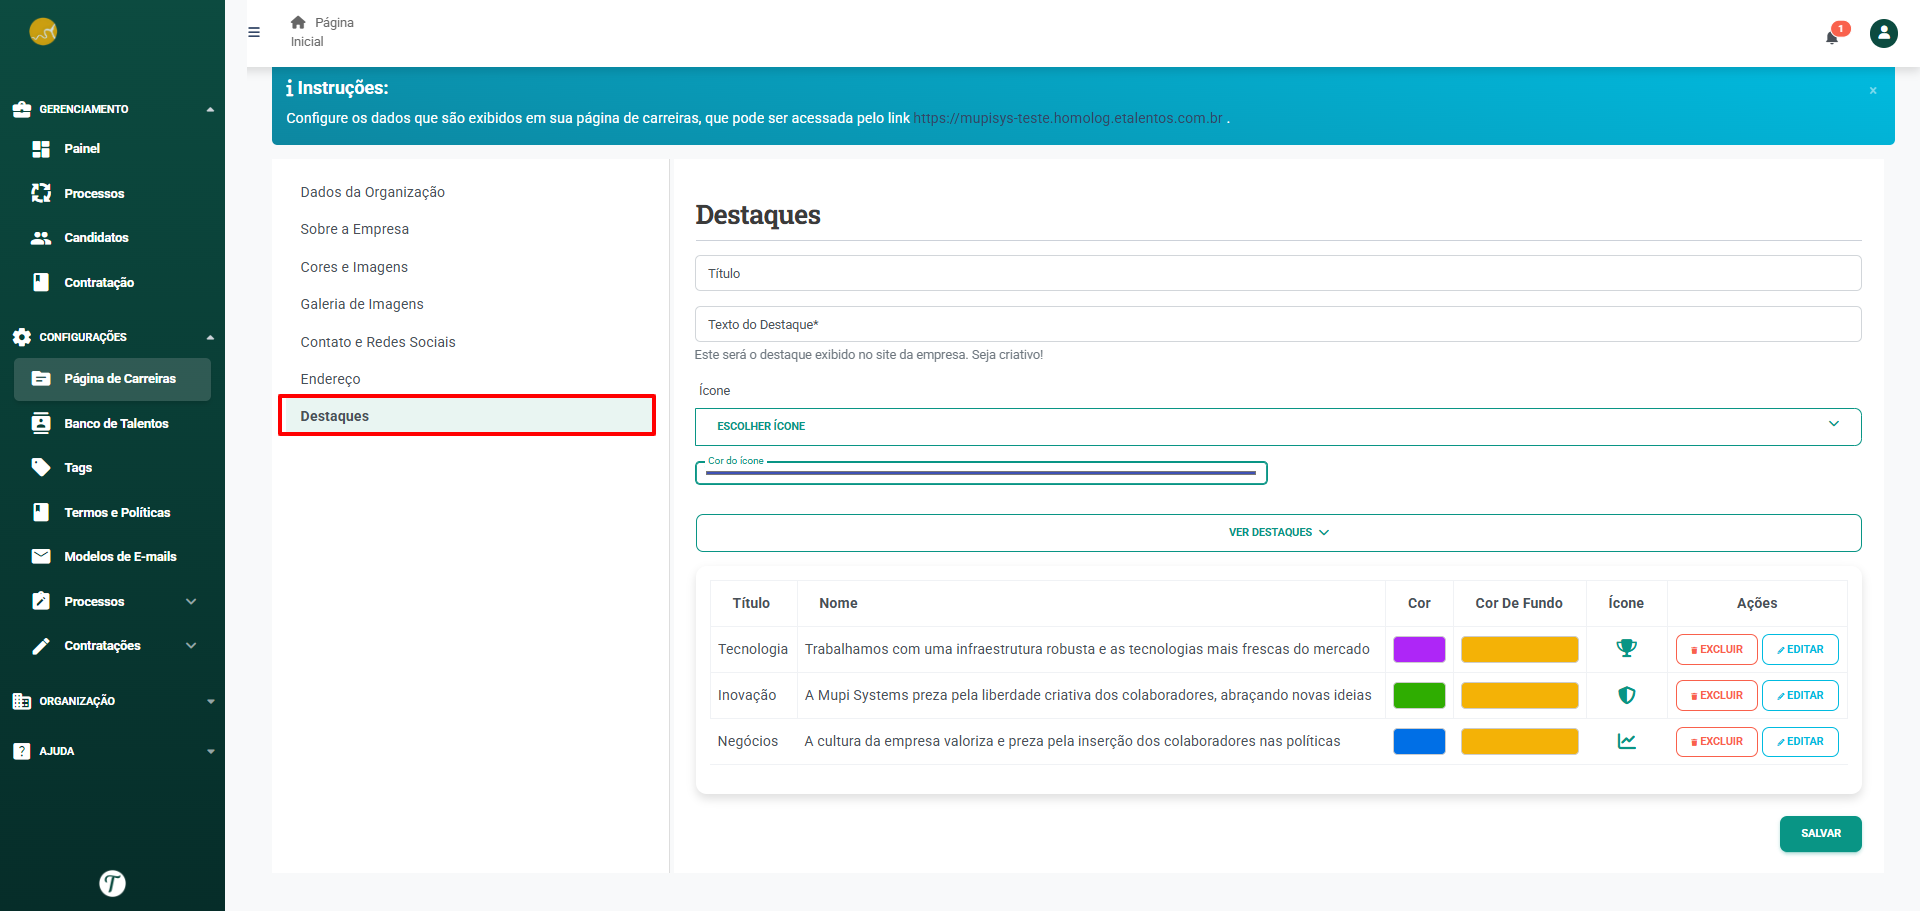1920x911 pixels.
Task: Click the shield icon in Inovação row
Action: [x=1626, y=695]
